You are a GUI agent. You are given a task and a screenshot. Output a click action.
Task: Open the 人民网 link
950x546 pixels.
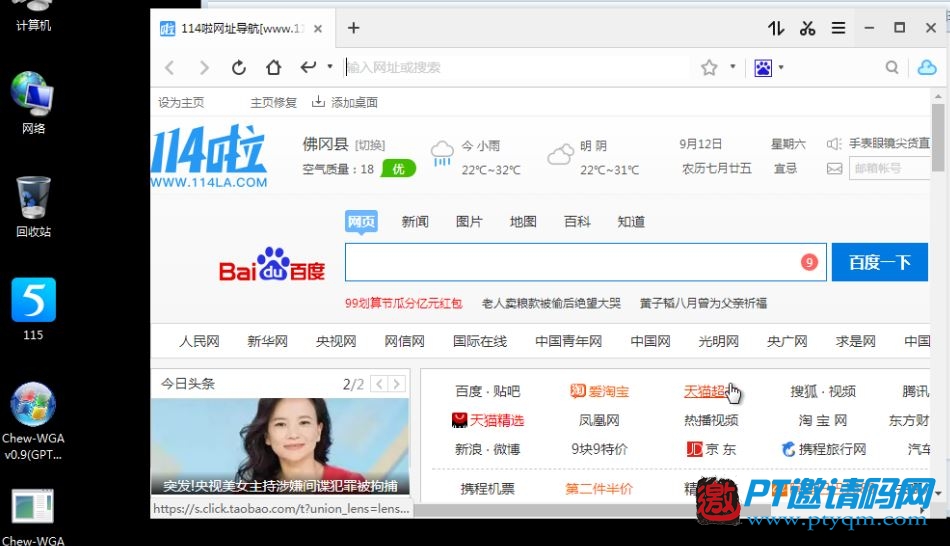[x=199, y=341]
